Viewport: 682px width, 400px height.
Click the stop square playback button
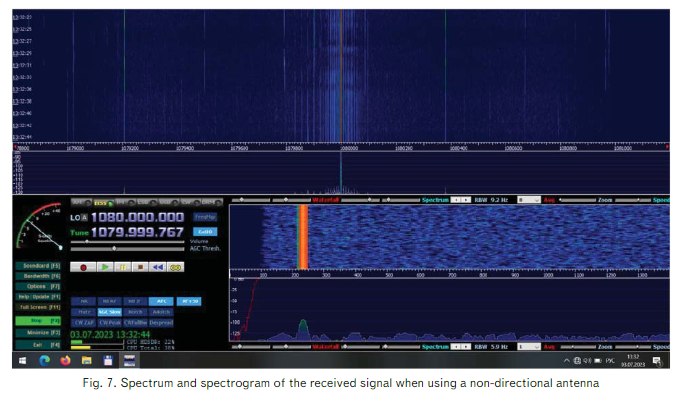pyautogui.click(x=140, y=267)
